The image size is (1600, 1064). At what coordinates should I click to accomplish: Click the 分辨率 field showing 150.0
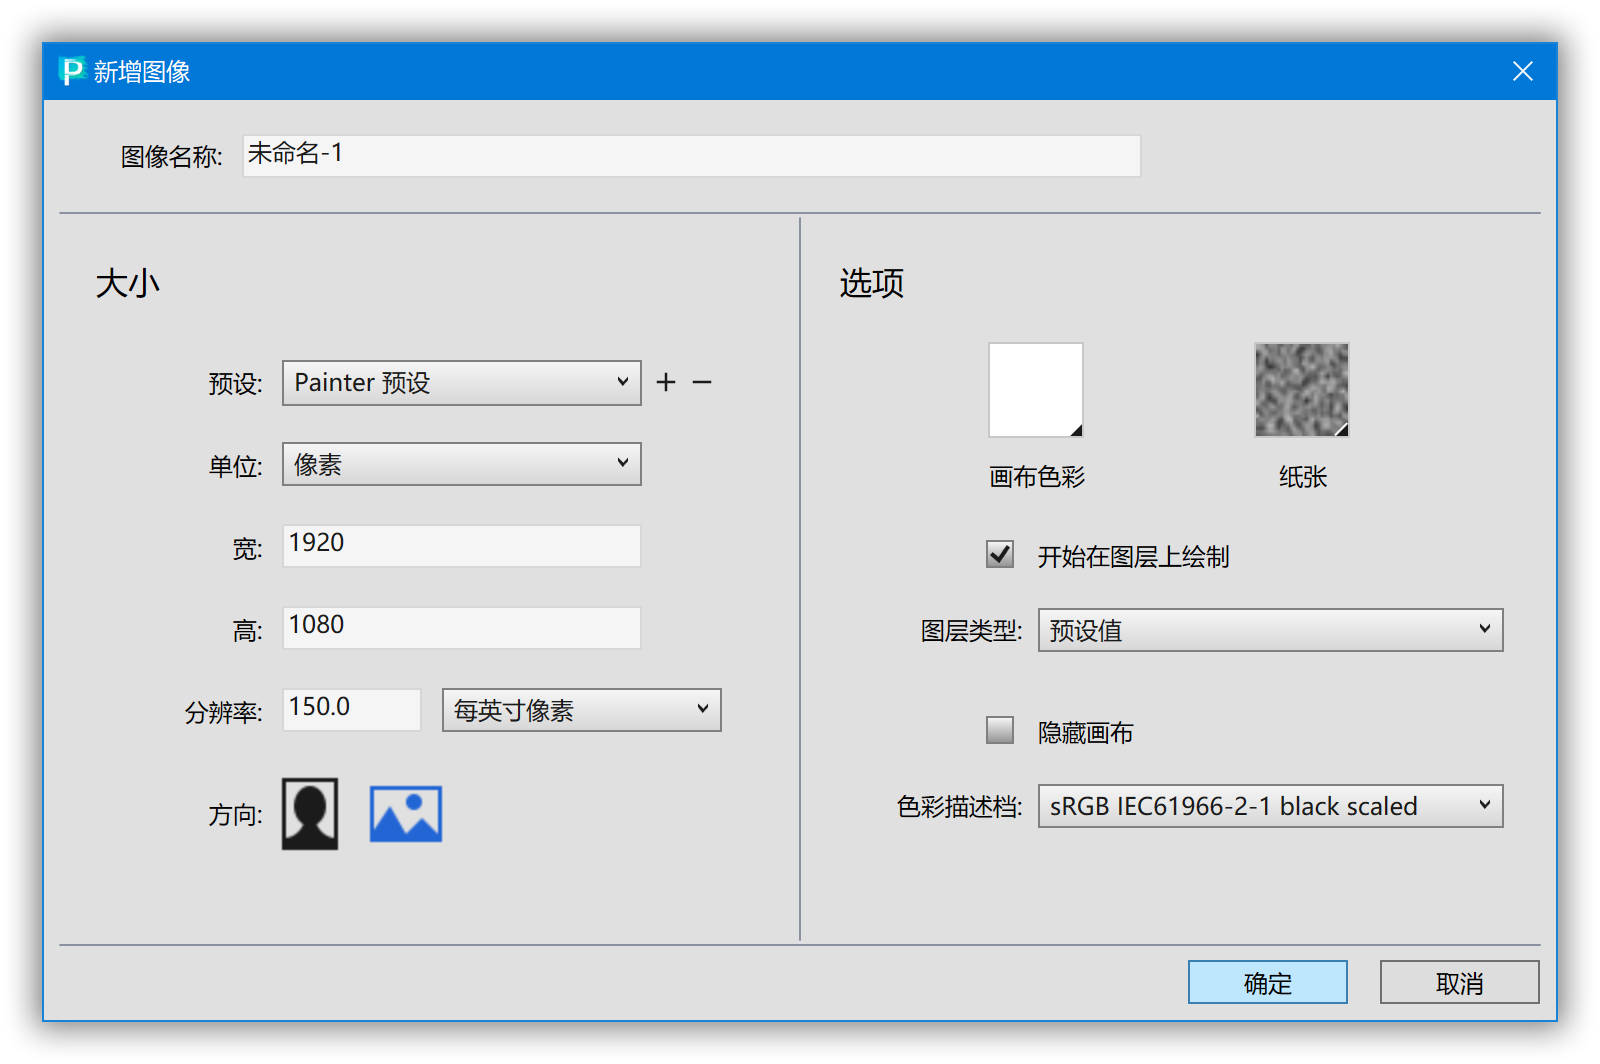pos(352,710)
